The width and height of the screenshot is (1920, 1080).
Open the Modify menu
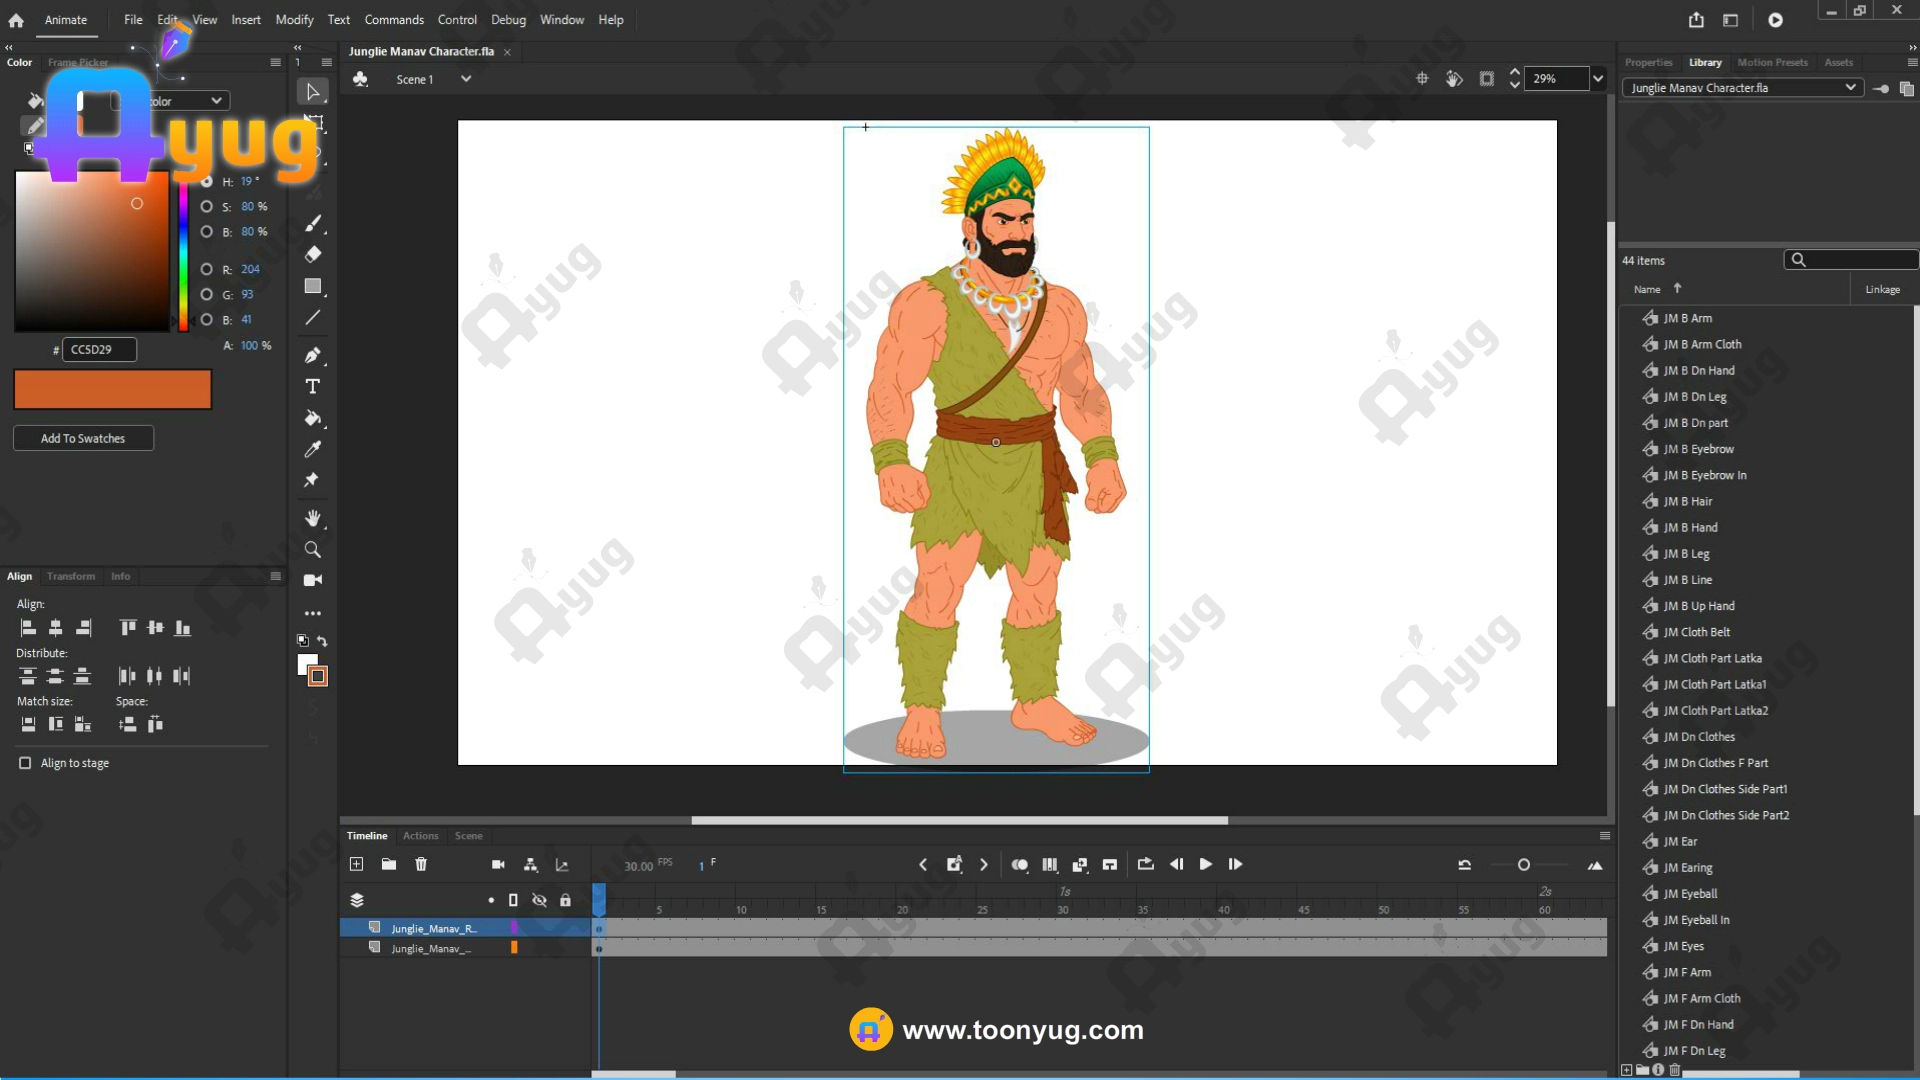coord(294,20)
